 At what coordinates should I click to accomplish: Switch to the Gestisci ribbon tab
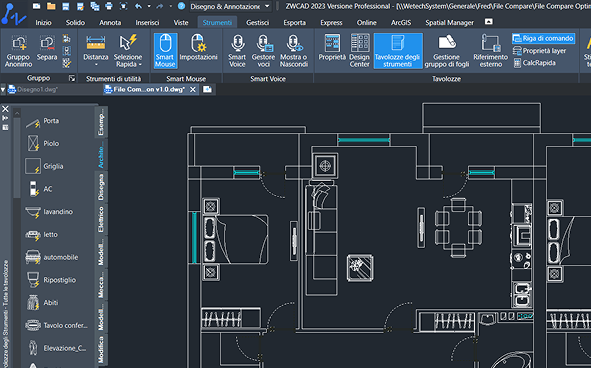(258, 23)
